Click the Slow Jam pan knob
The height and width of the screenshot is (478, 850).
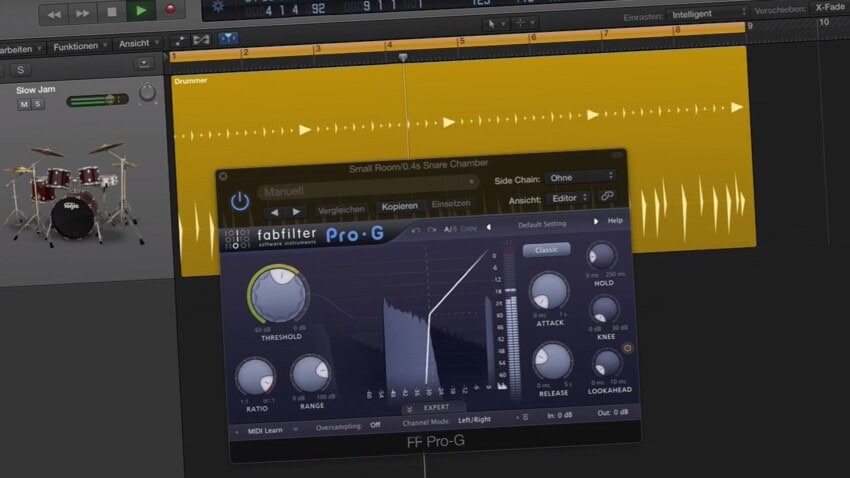(x=147, y=93)
